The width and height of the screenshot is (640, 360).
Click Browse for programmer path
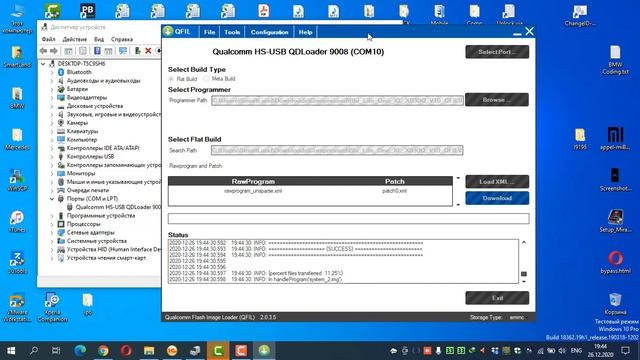pyautogui.click(x=497, y=100)
